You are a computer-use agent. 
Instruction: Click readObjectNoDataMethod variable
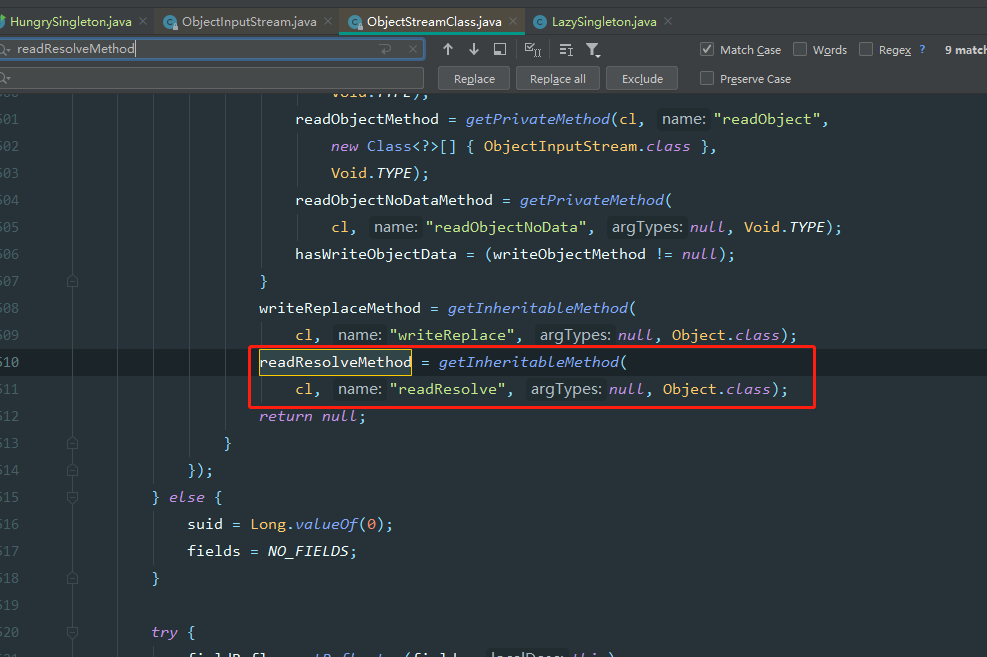point(394,200)
